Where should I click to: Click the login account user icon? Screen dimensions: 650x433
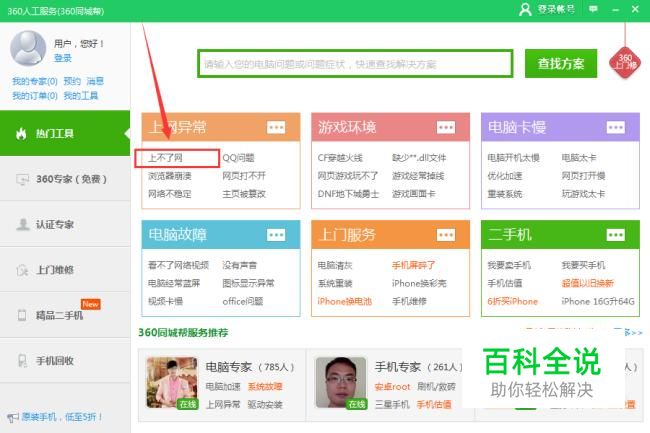pyautogui.click(x=525, y=9)
